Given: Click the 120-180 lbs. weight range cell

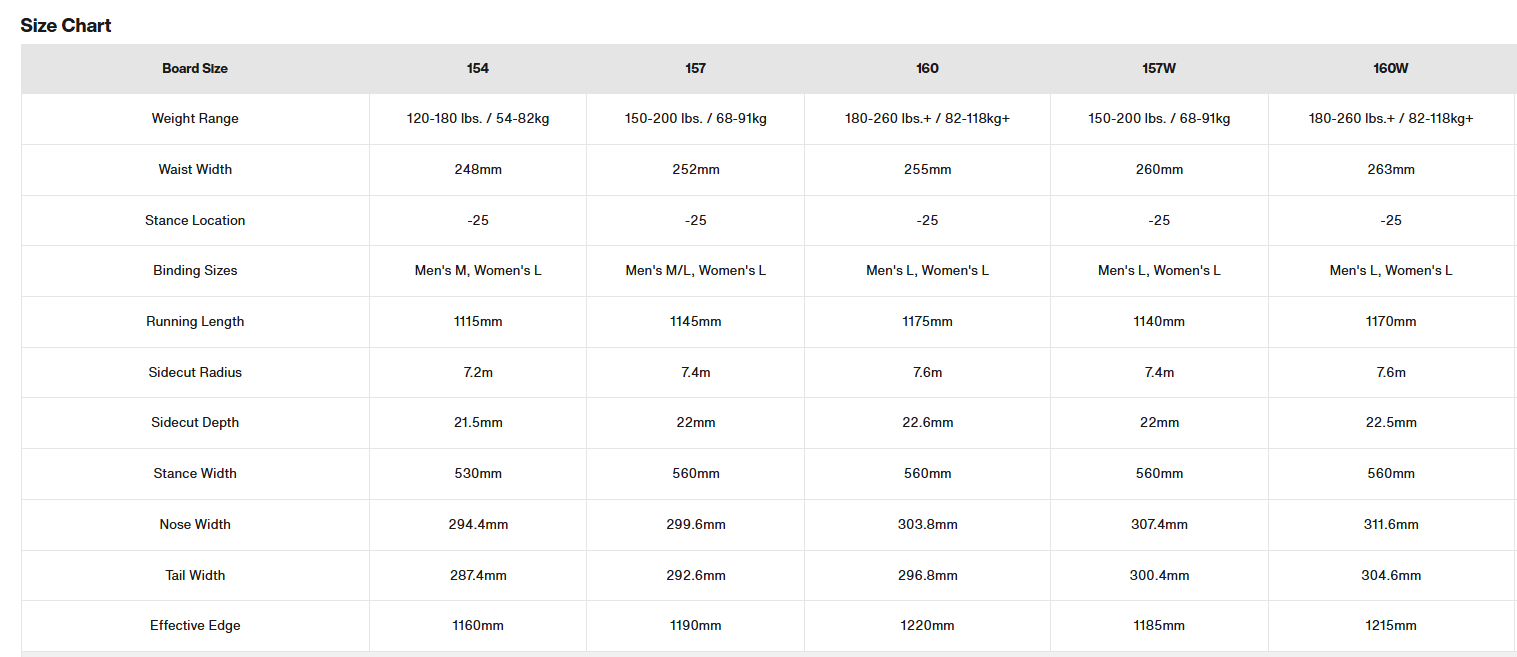Looking at the screenshot, I should (478, 118).
